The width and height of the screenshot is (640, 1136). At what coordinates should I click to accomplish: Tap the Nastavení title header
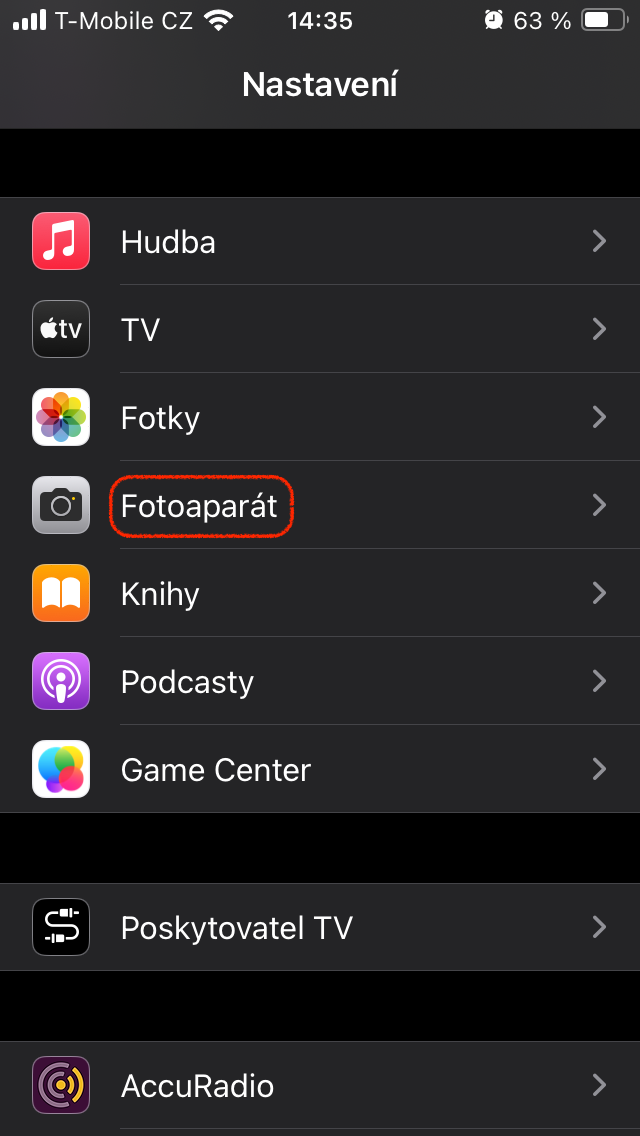pos(320,85)
